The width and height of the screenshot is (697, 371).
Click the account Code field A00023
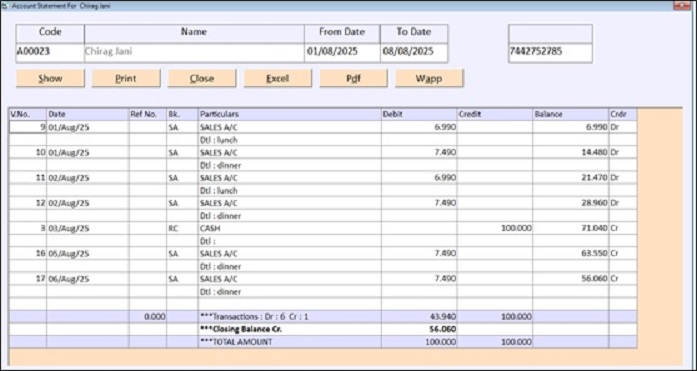click(50, 52)
